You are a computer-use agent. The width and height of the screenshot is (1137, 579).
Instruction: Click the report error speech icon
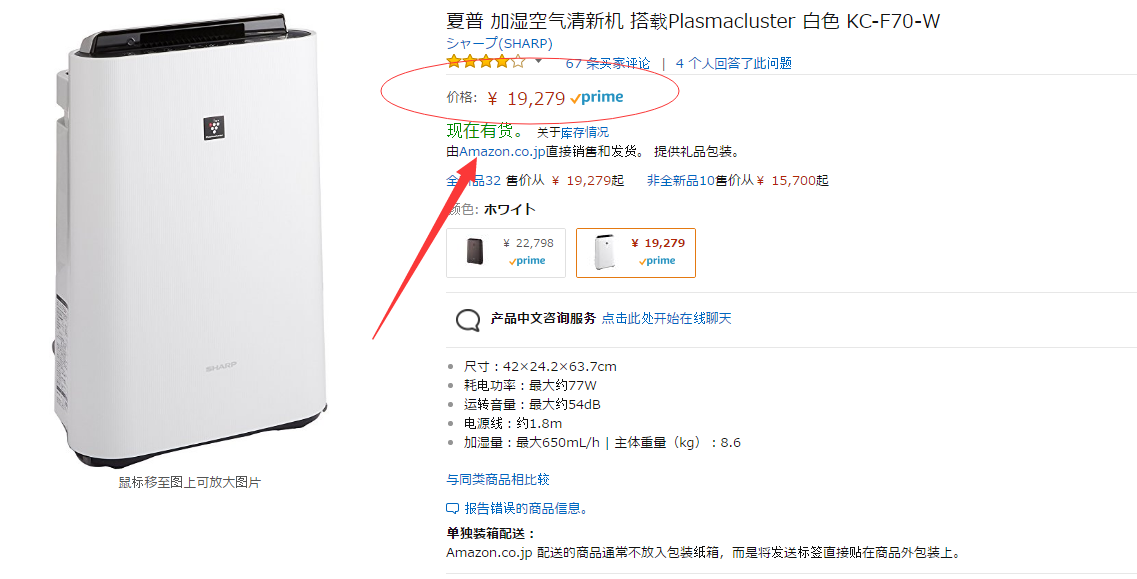452,509
